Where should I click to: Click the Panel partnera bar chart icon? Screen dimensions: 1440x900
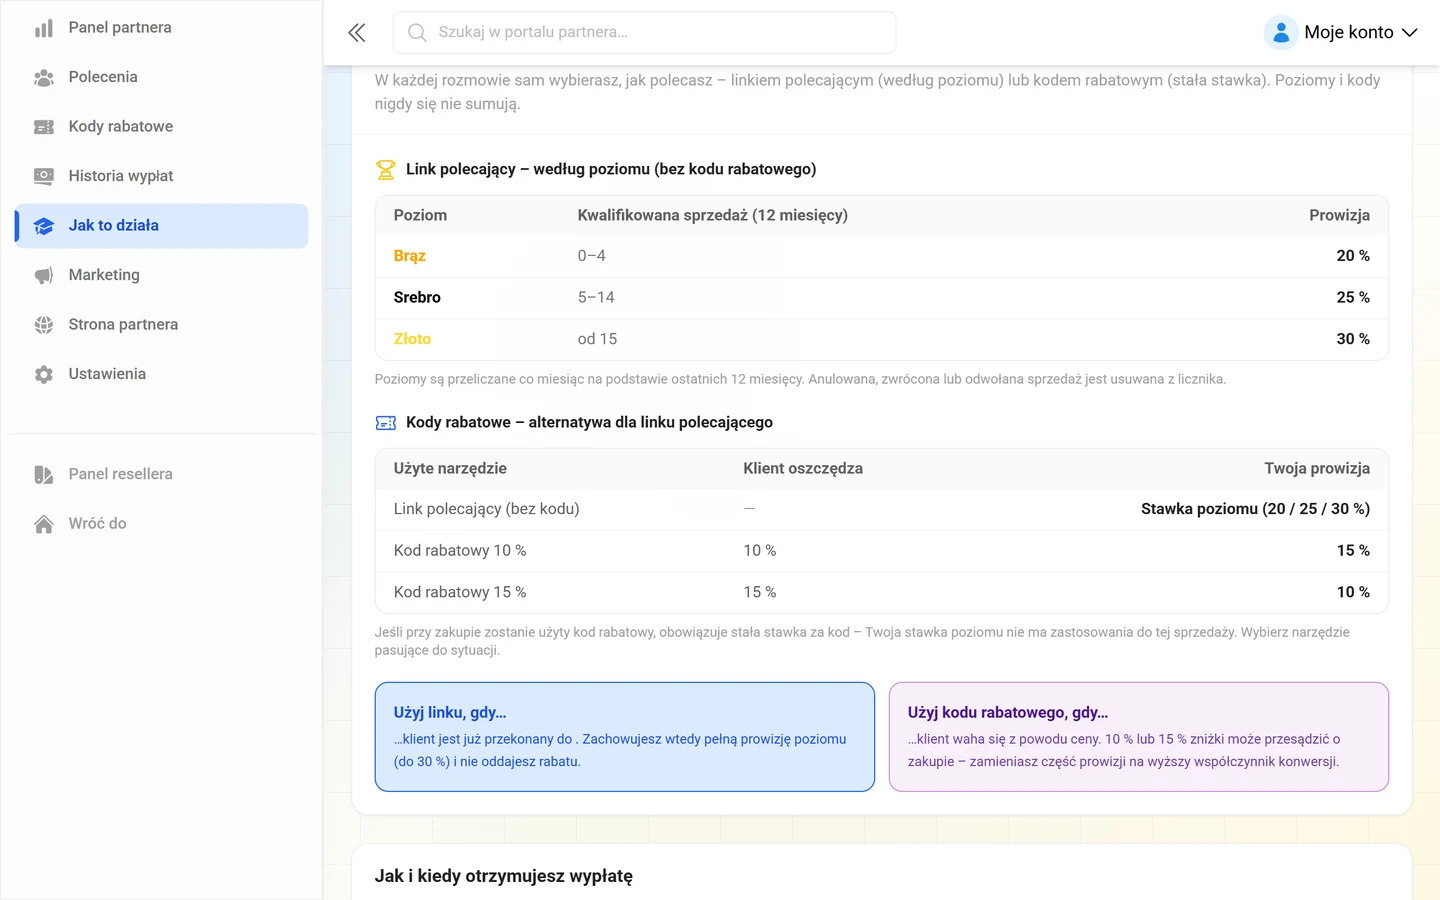pyautogui.click(x=44, y=28)
